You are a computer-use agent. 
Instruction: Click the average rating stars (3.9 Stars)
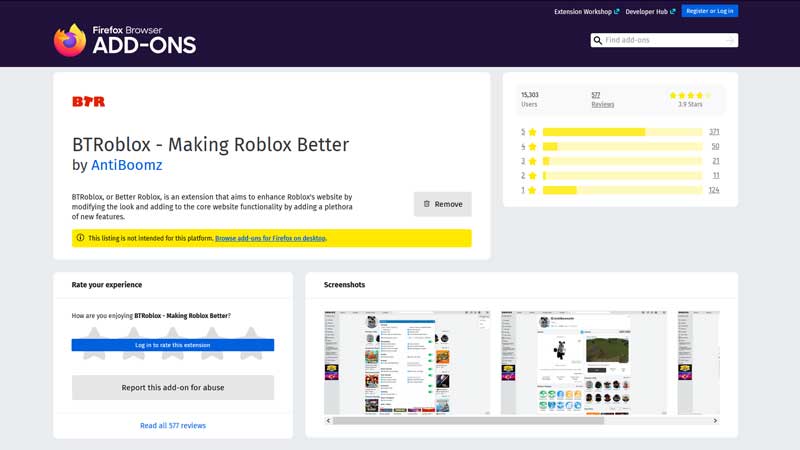tap(690, 95)
